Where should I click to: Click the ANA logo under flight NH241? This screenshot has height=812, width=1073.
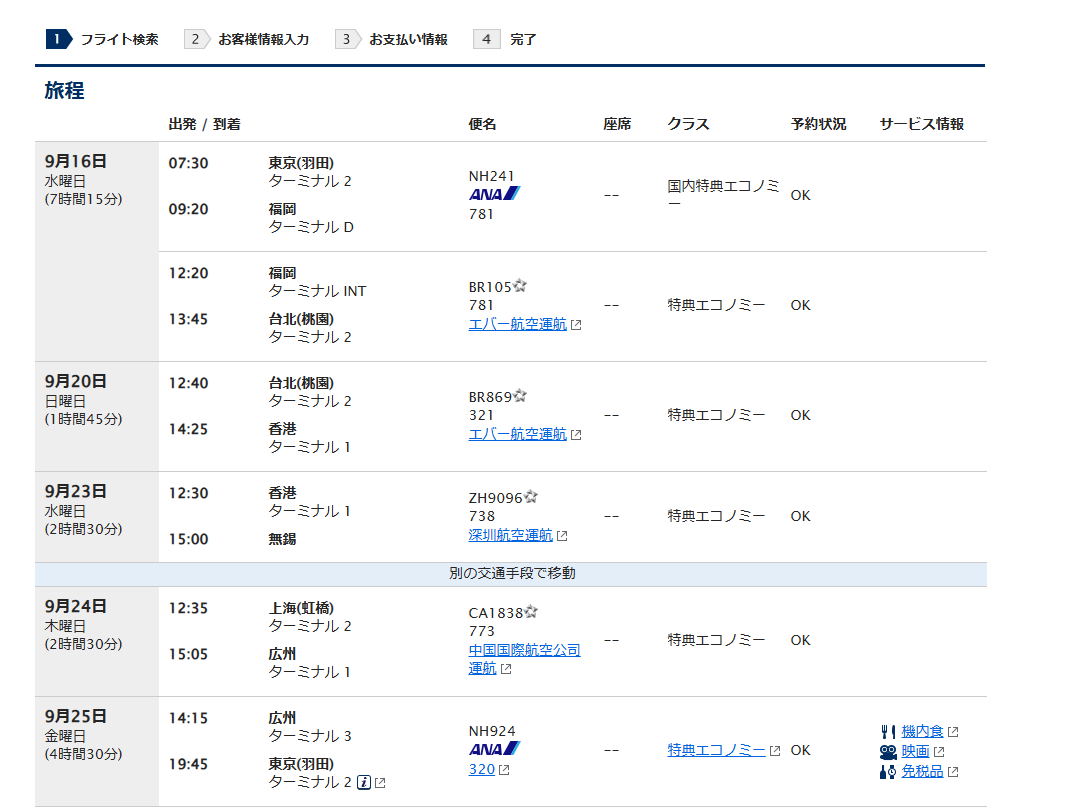coord(495,194)
